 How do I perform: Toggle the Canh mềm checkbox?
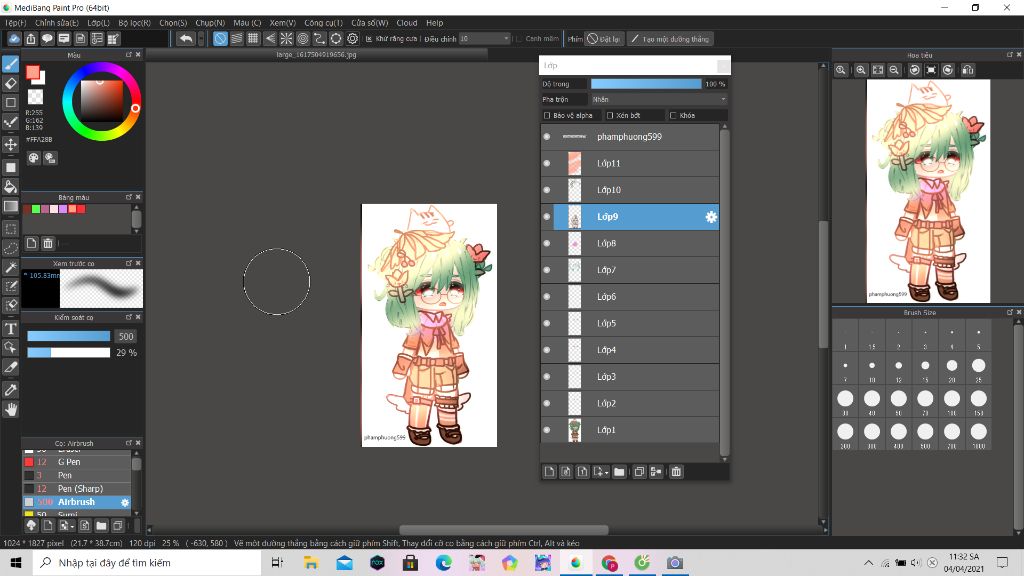(x=519, y=39)
